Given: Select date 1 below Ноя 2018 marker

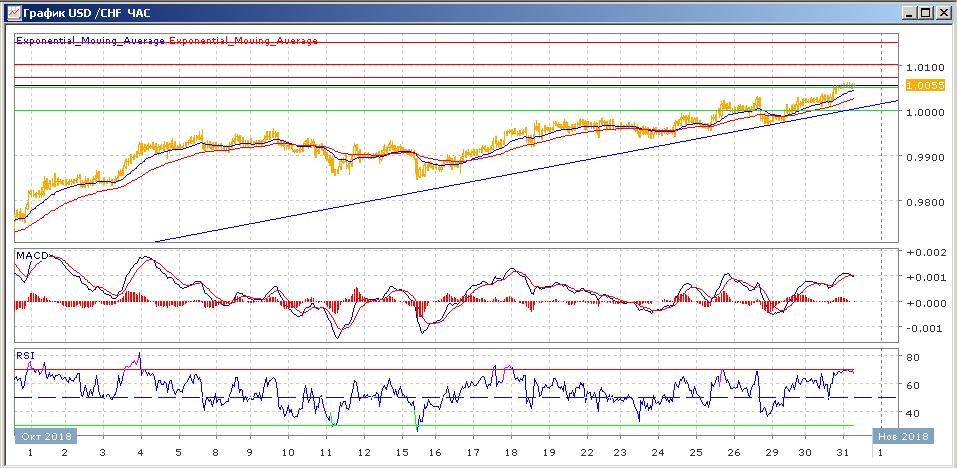Looking at the screenshot, I should click(x=879, y=453).
